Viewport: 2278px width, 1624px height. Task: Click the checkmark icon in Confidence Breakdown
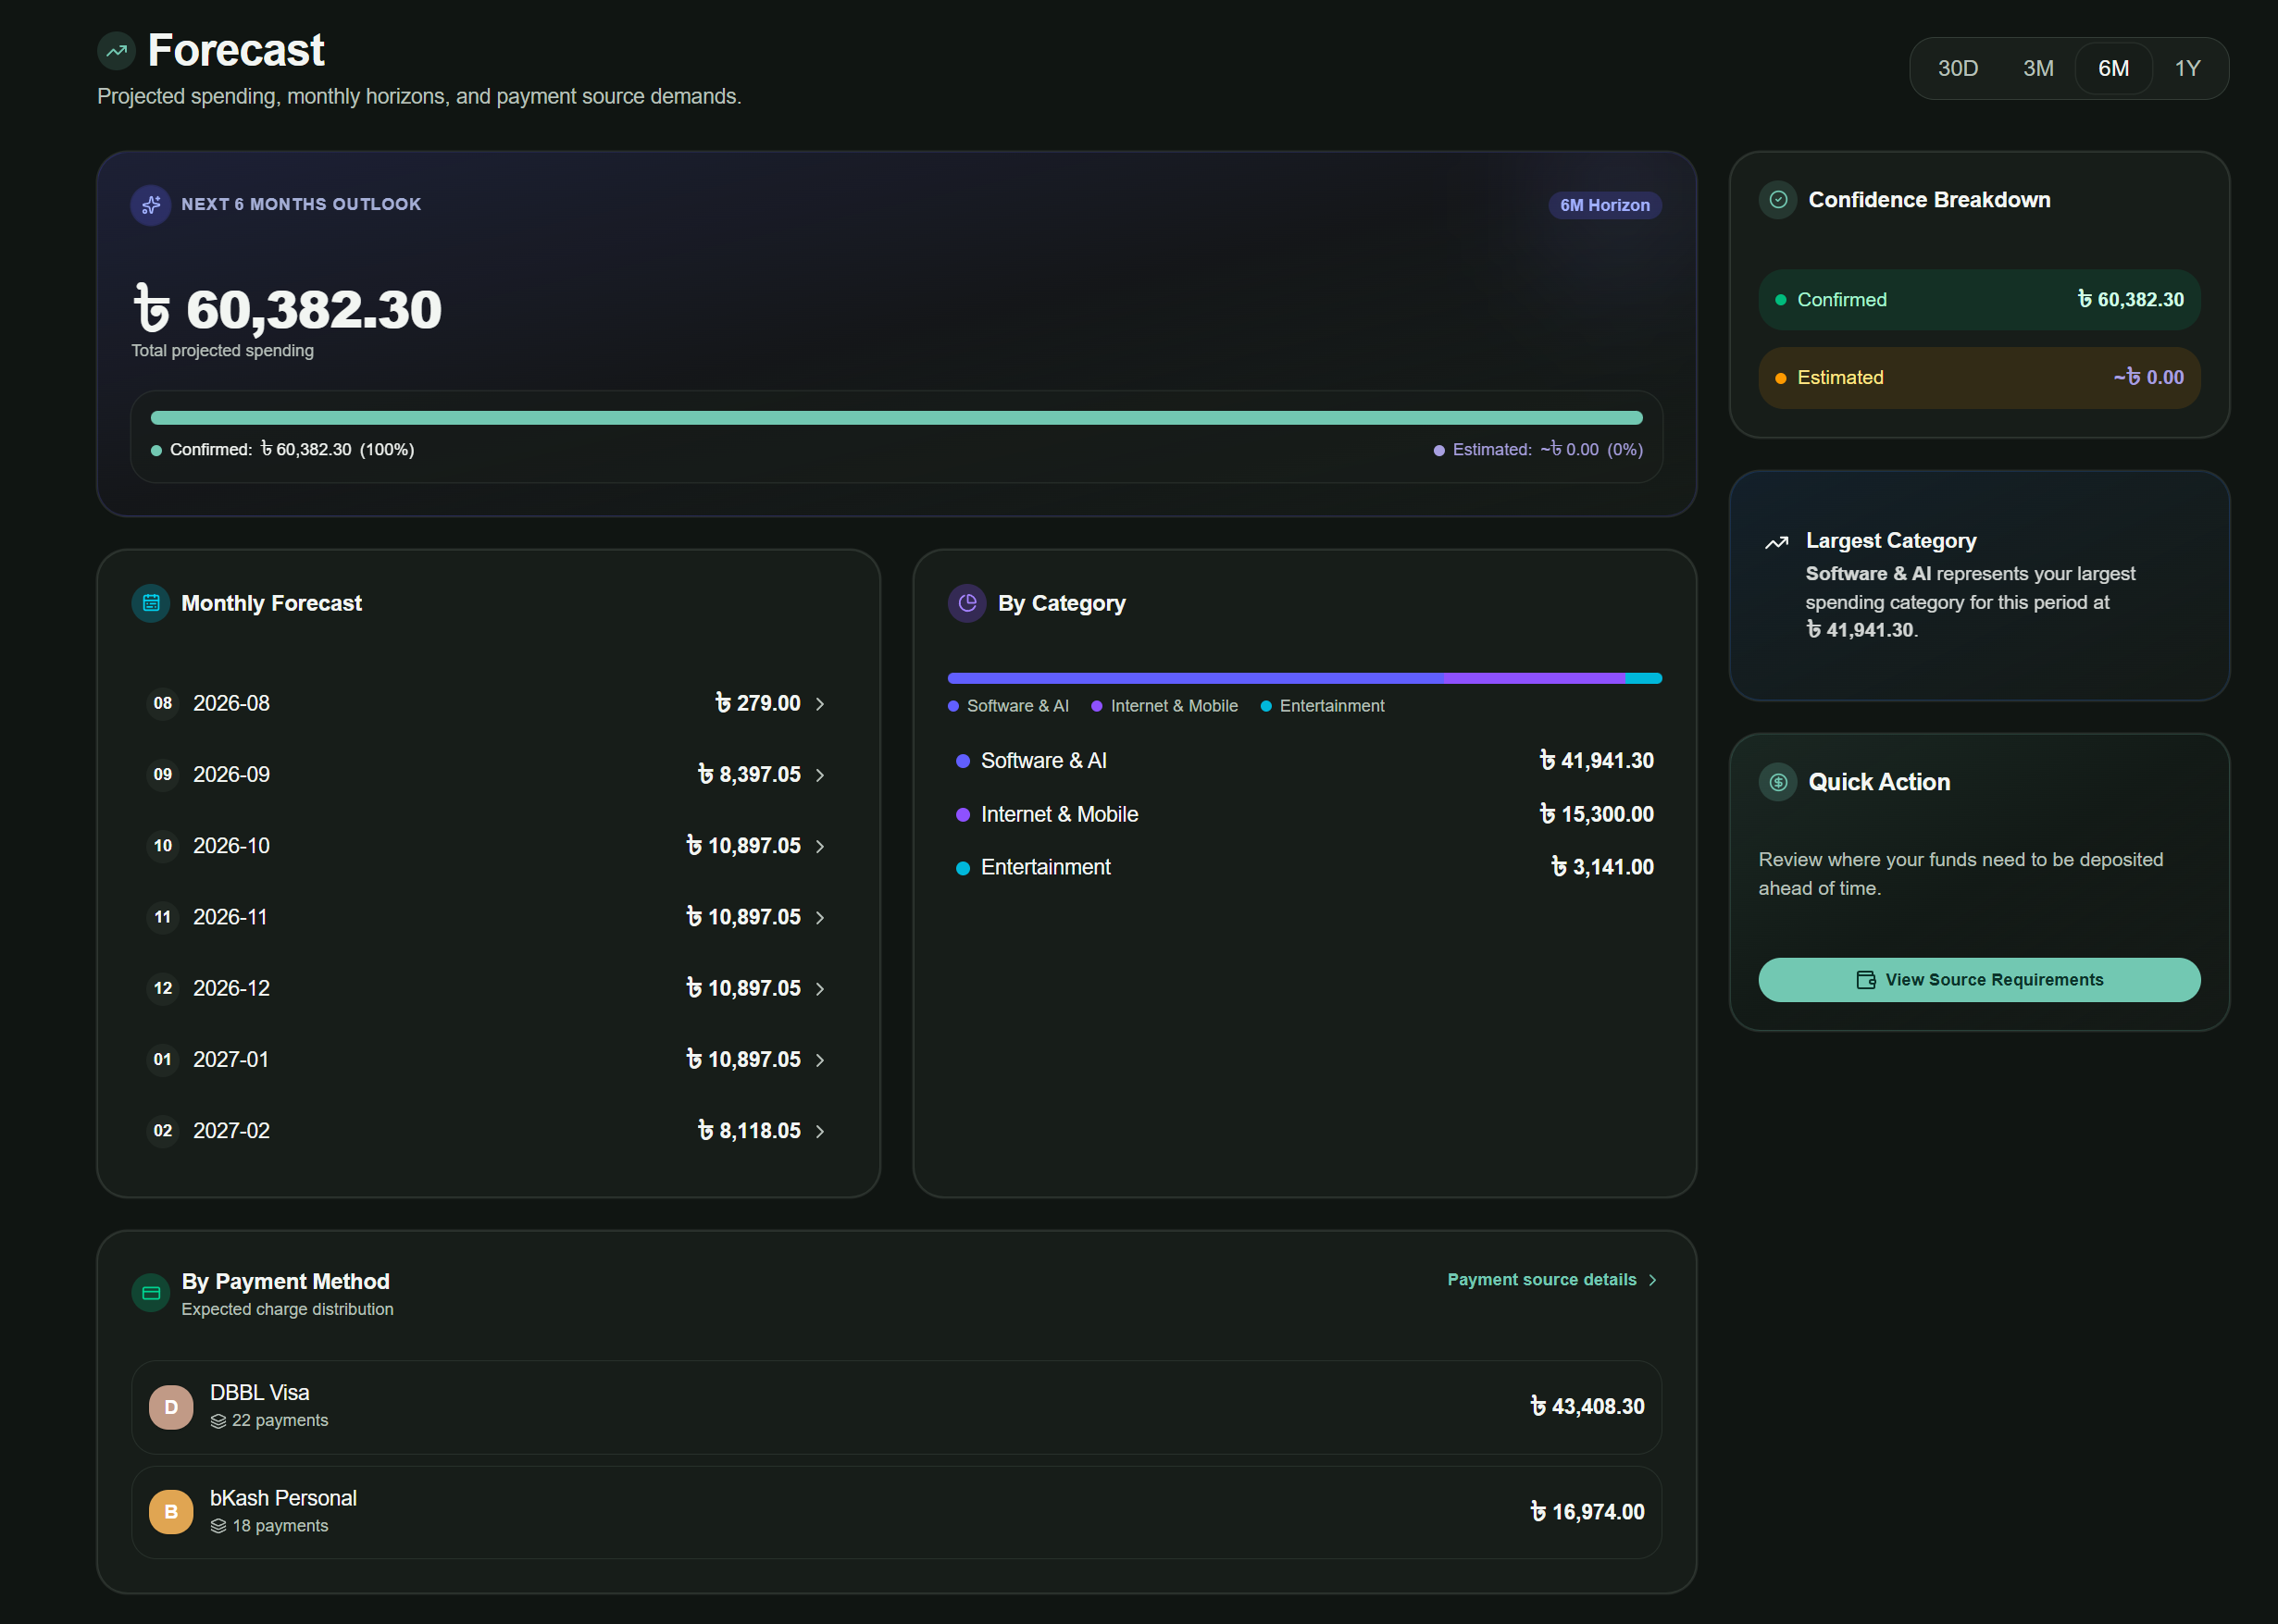[1778, 200]
